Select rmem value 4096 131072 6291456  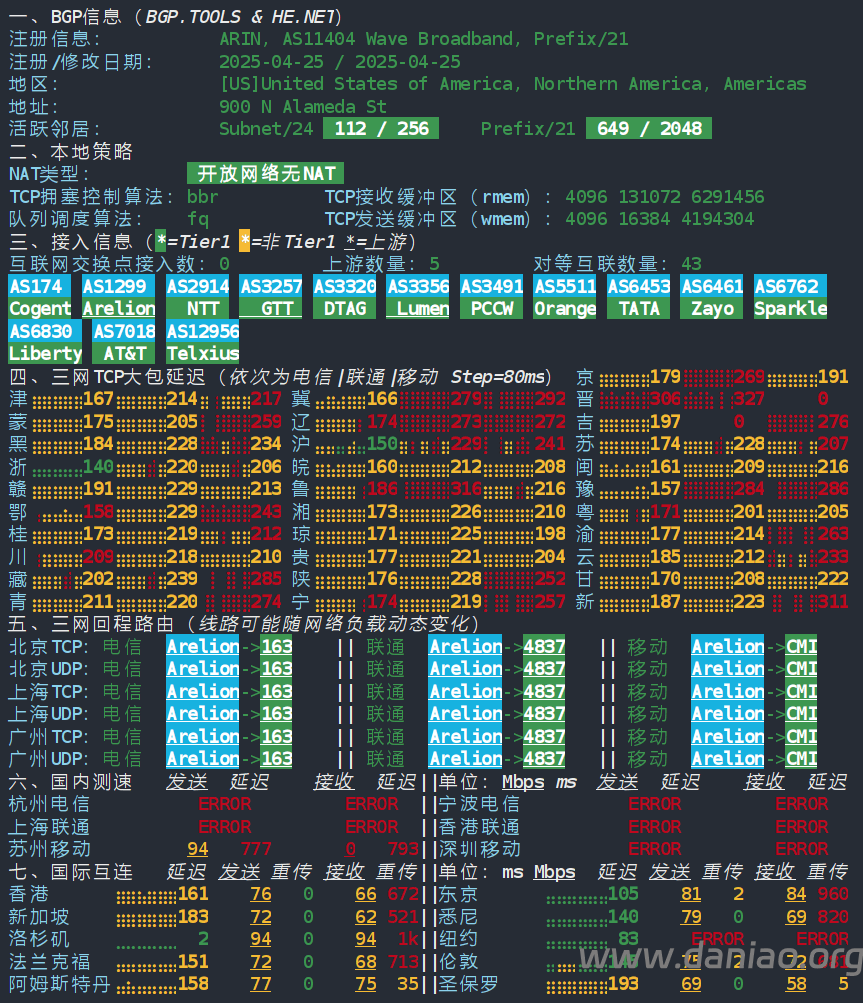point(665,196)
